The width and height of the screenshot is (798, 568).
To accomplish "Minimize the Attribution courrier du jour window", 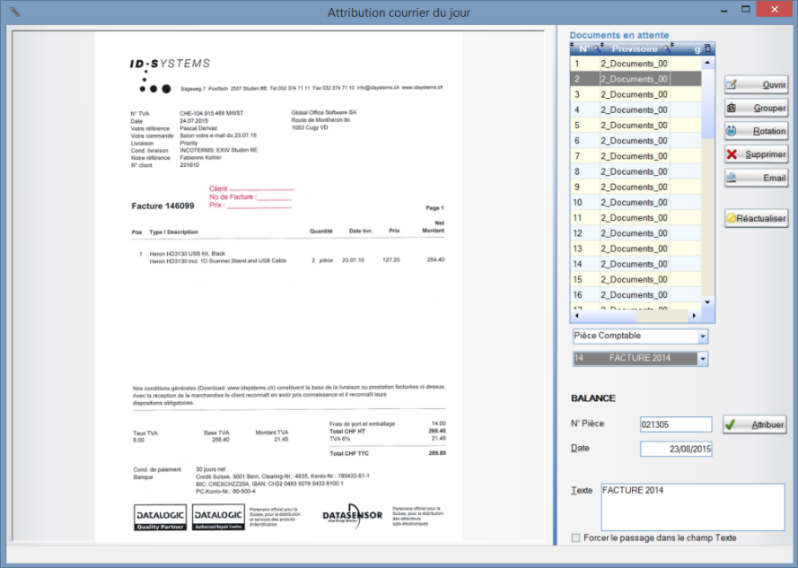I will point(724,10).
